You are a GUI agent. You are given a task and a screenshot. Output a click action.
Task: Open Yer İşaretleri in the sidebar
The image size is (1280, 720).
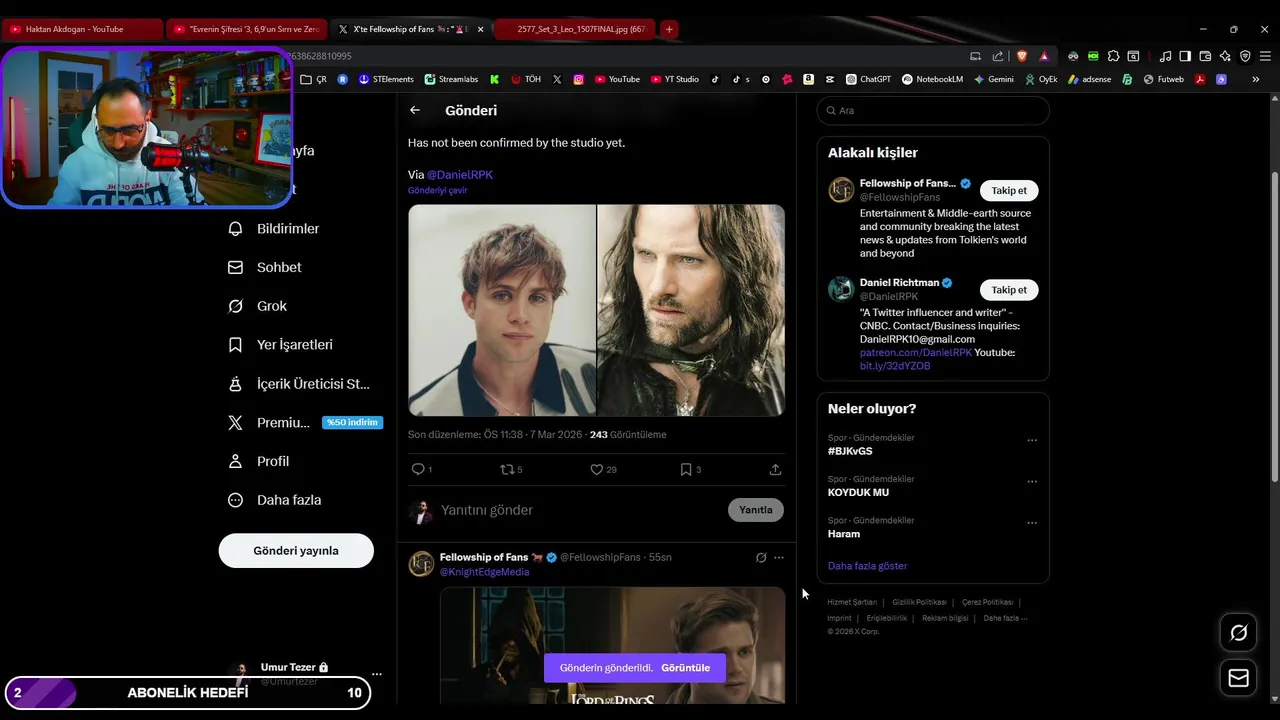(x=281, y=345)
